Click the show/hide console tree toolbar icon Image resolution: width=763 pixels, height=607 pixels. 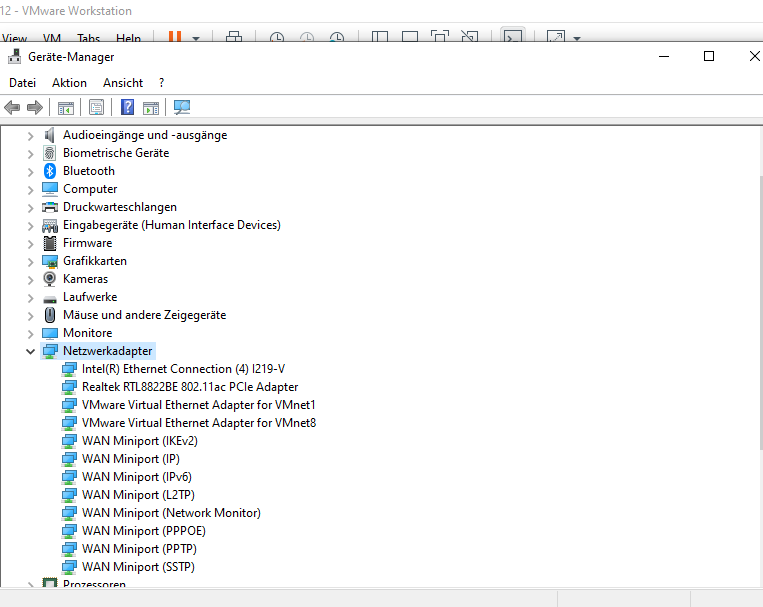tap(66, 108)
